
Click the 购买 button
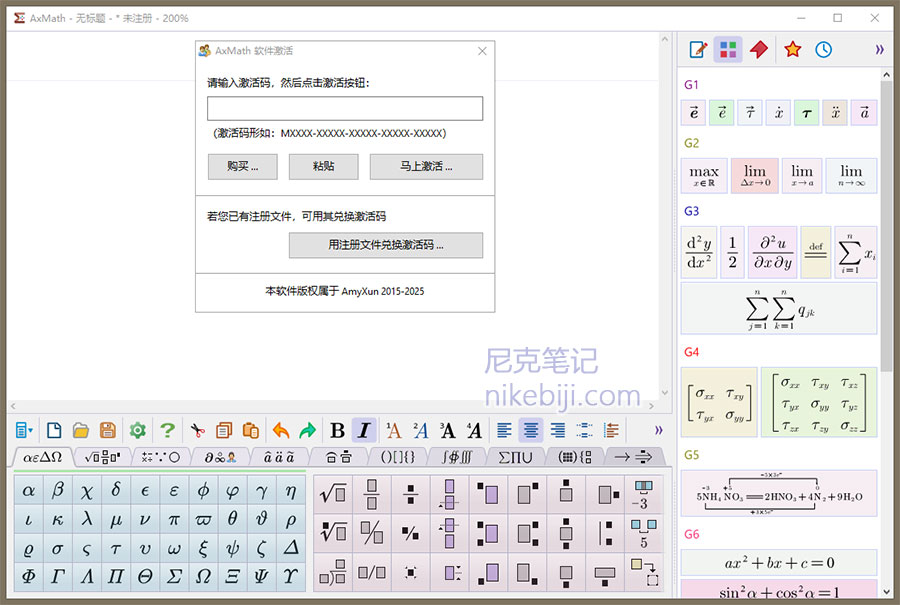tap(242, 166)
